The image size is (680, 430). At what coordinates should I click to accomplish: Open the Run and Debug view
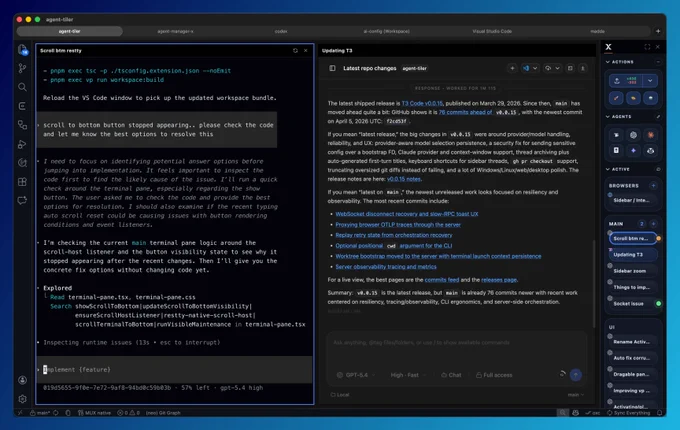(x=22, y=144)
